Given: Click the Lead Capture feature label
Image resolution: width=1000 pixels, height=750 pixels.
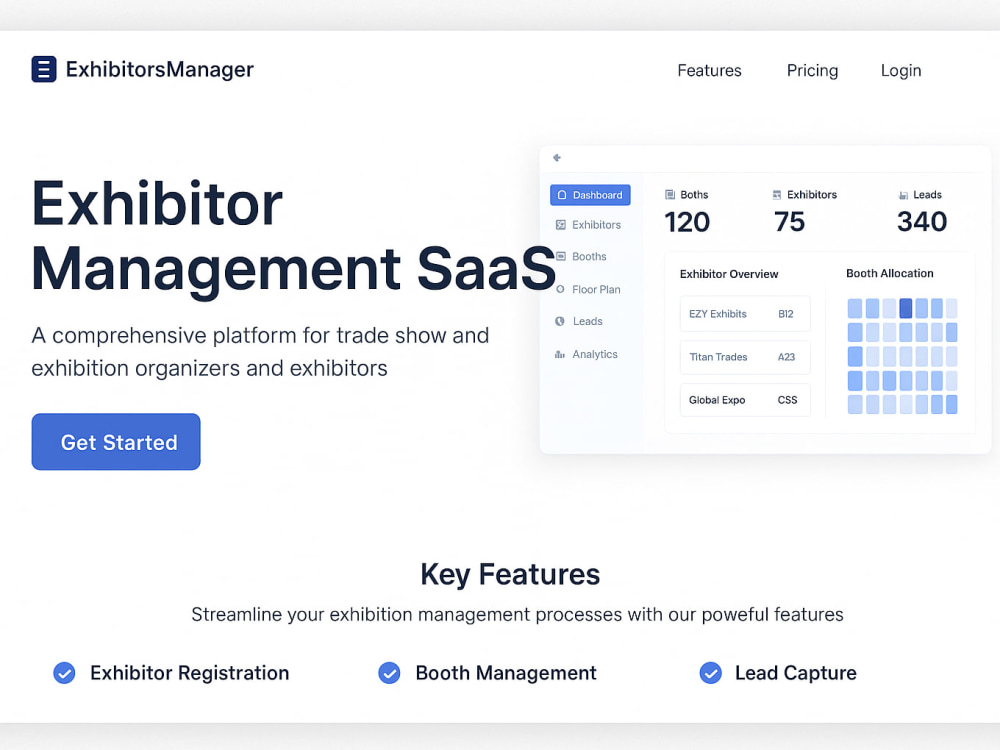Looking at the screenshot, I should click(x=795, y=673).
